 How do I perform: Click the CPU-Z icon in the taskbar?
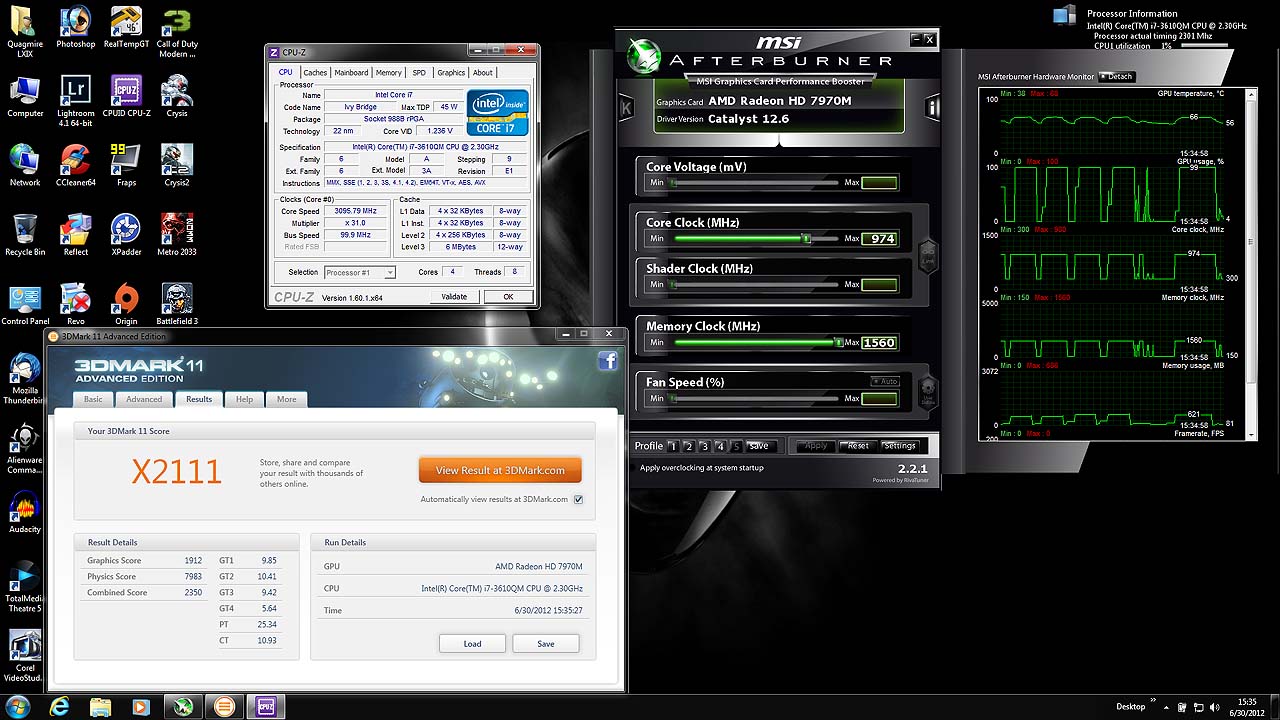pyautogui.click(x=265, y=707)
